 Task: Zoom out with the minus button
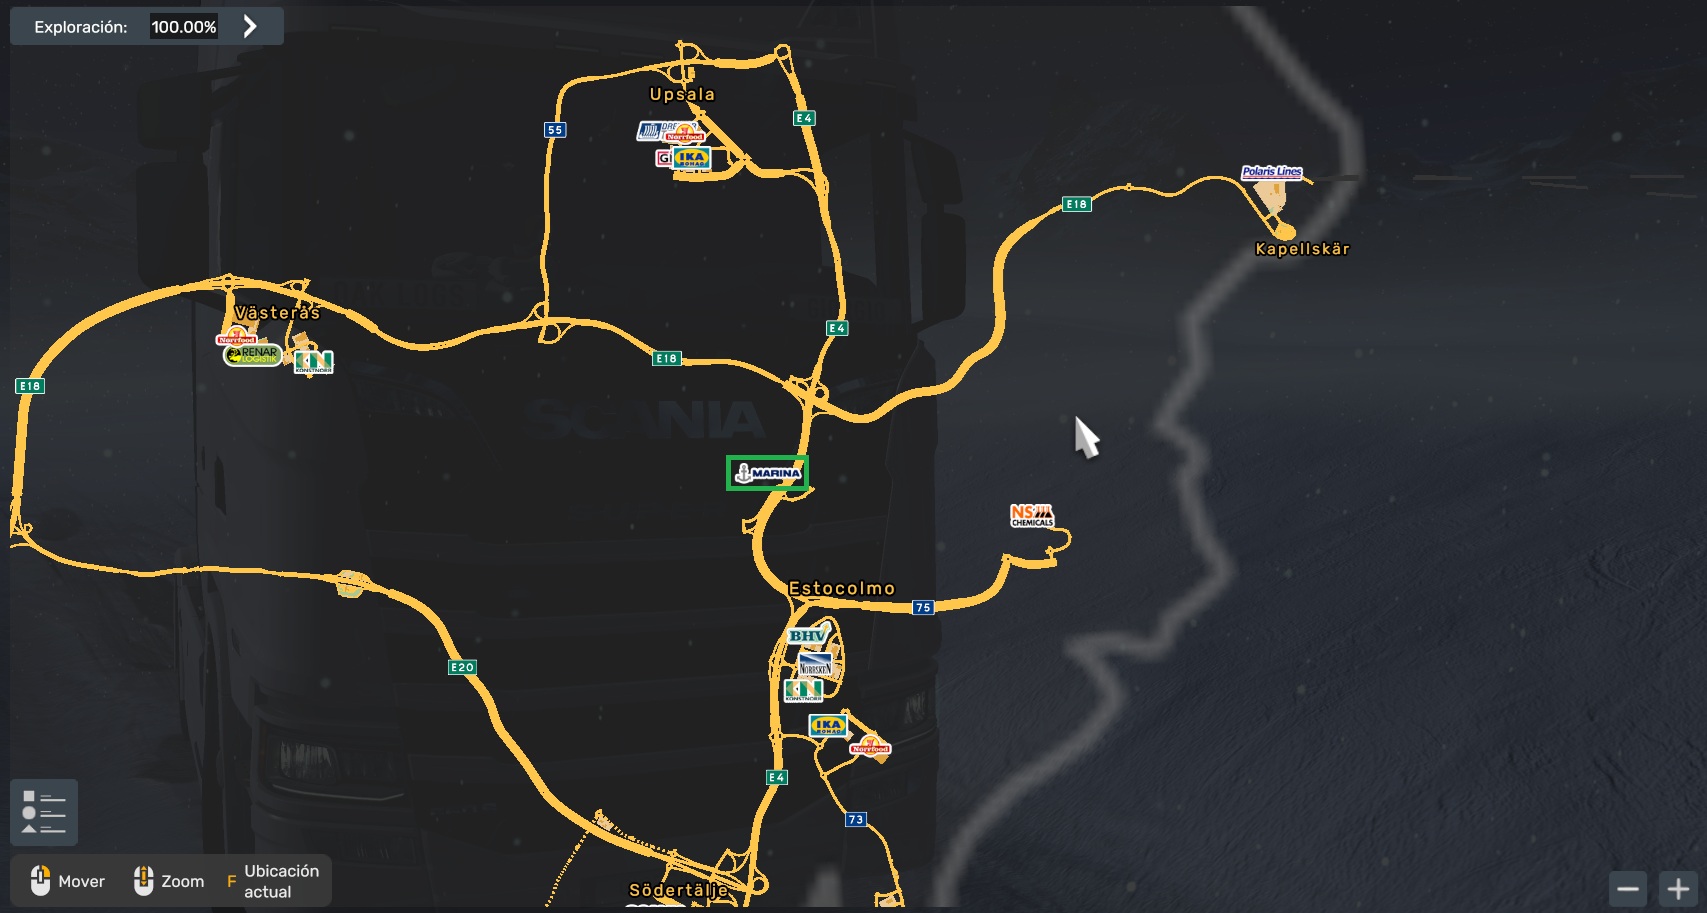(1628, 888)
